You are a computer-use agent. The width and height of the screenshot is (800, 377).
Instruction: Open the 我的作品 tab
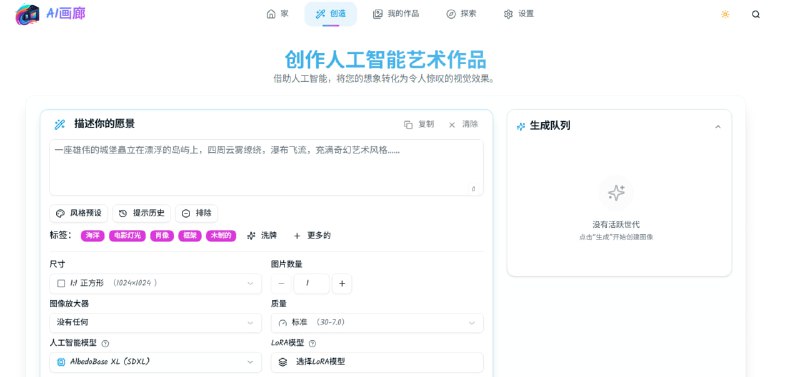(x=396, y=14)
